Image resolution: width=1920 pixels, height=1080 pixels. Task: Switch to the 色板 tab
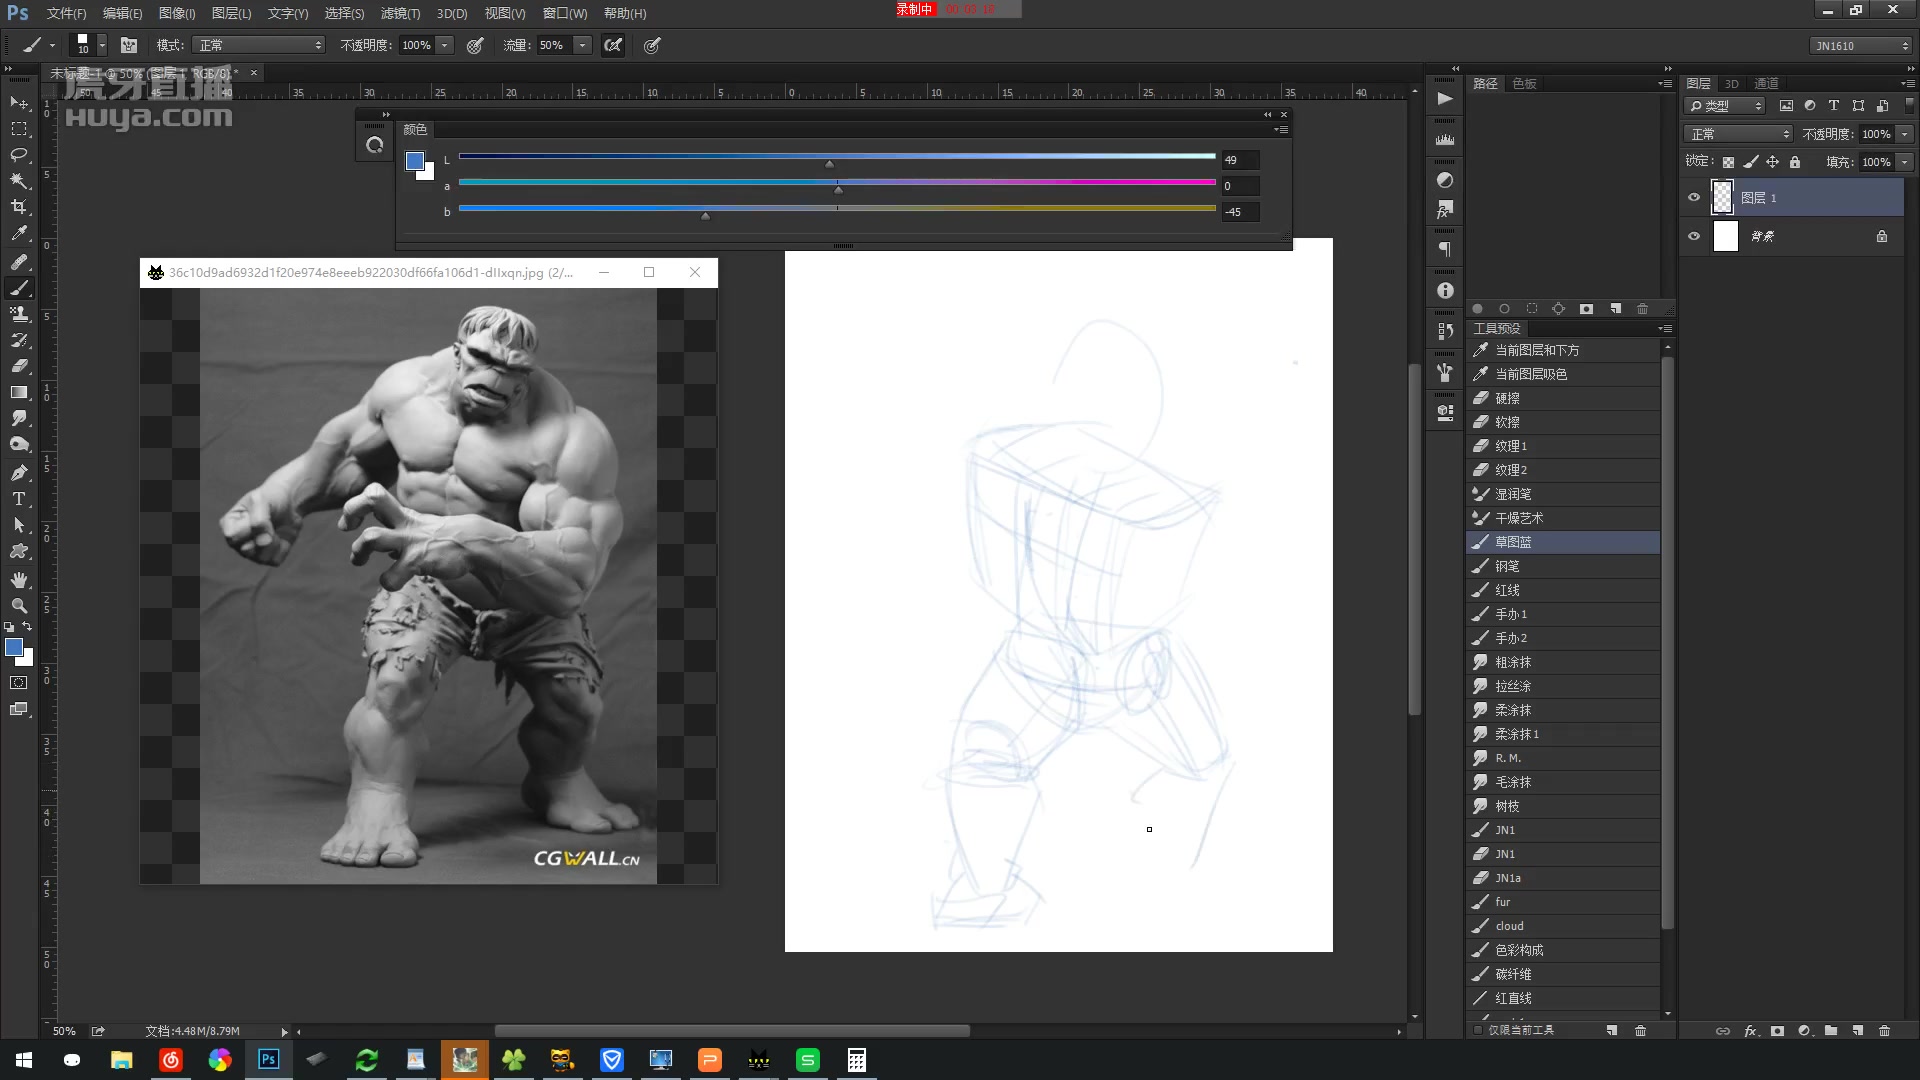[x=1524, y=84]
